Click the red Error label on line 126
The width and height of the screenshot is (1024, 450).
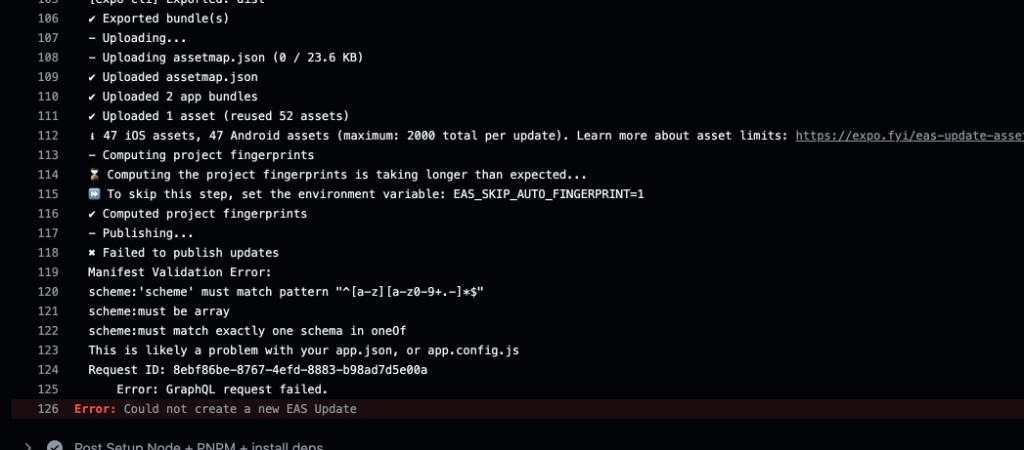click(x=95, y=409)
